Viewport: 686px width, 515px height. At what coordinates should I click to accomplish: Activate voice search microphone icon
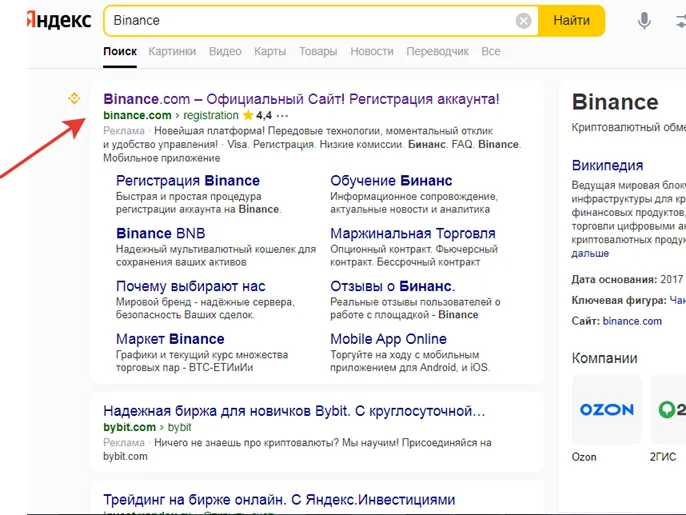(644, 21)
